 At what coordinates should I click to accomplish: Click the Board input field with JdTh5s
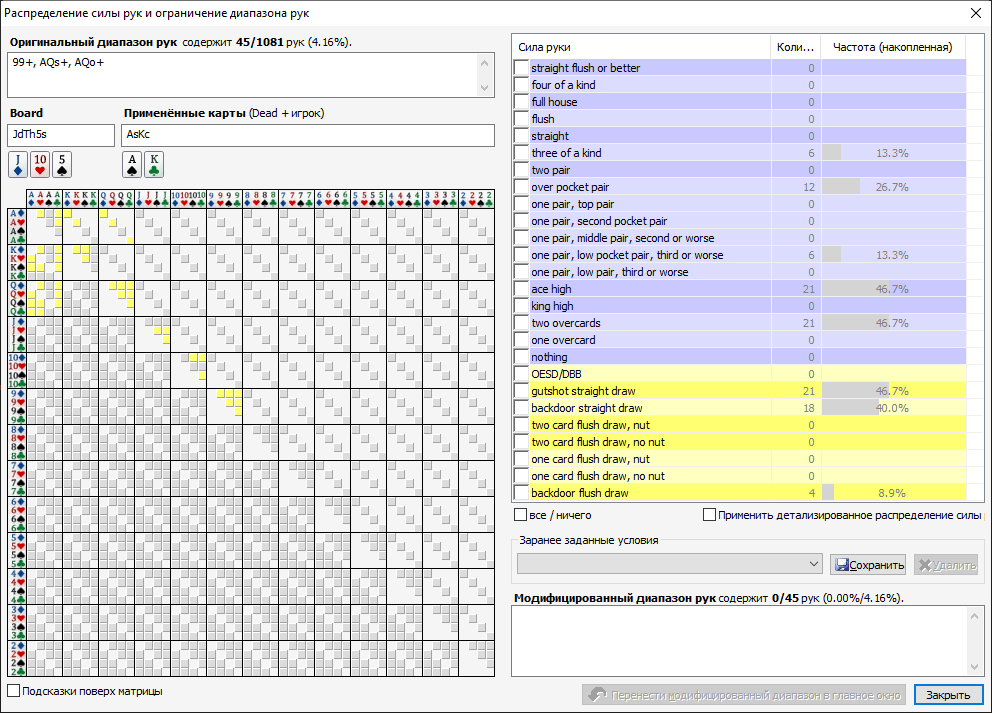(61, 135)
